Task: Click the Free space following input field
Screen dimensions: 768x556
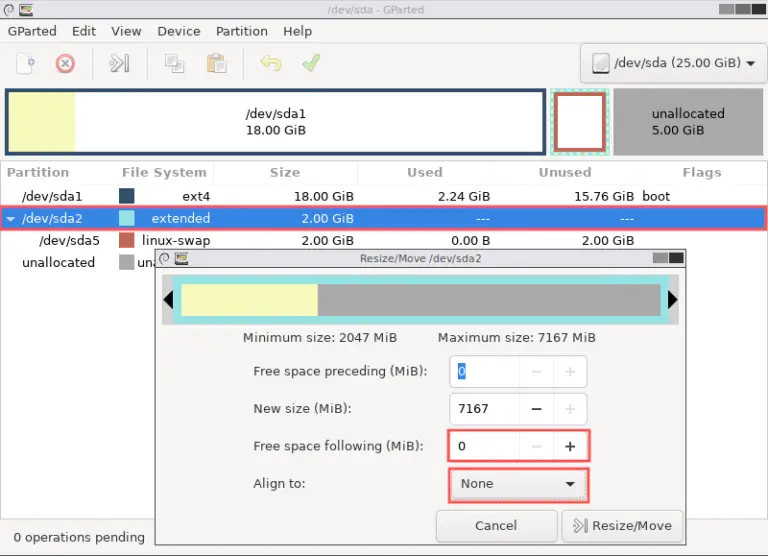Action: (484, 446)
